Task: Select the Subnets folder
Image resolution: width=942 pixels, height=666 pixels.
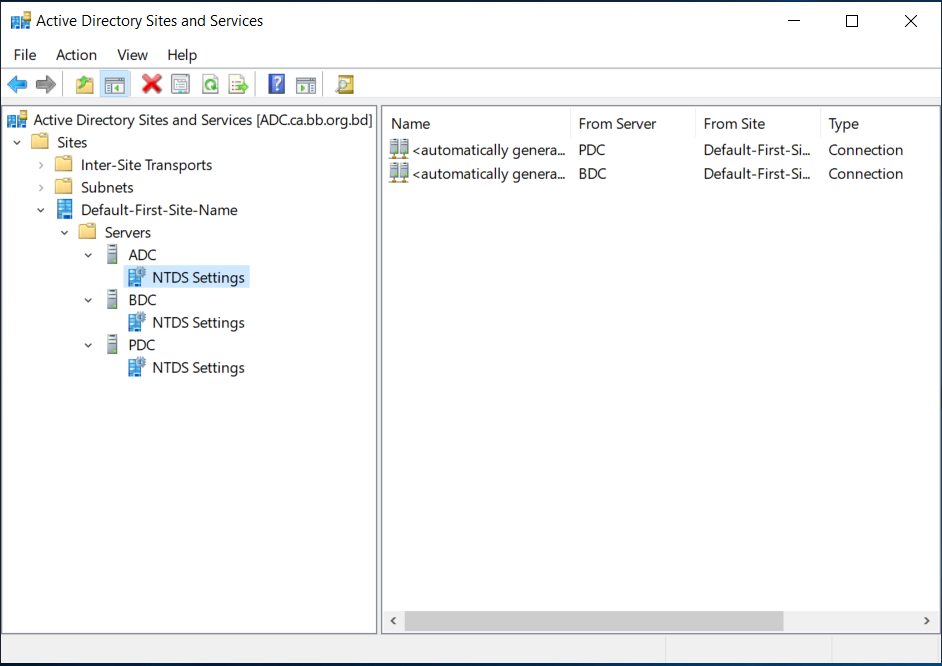Action: pyautogui.click(x=107, y=187)
